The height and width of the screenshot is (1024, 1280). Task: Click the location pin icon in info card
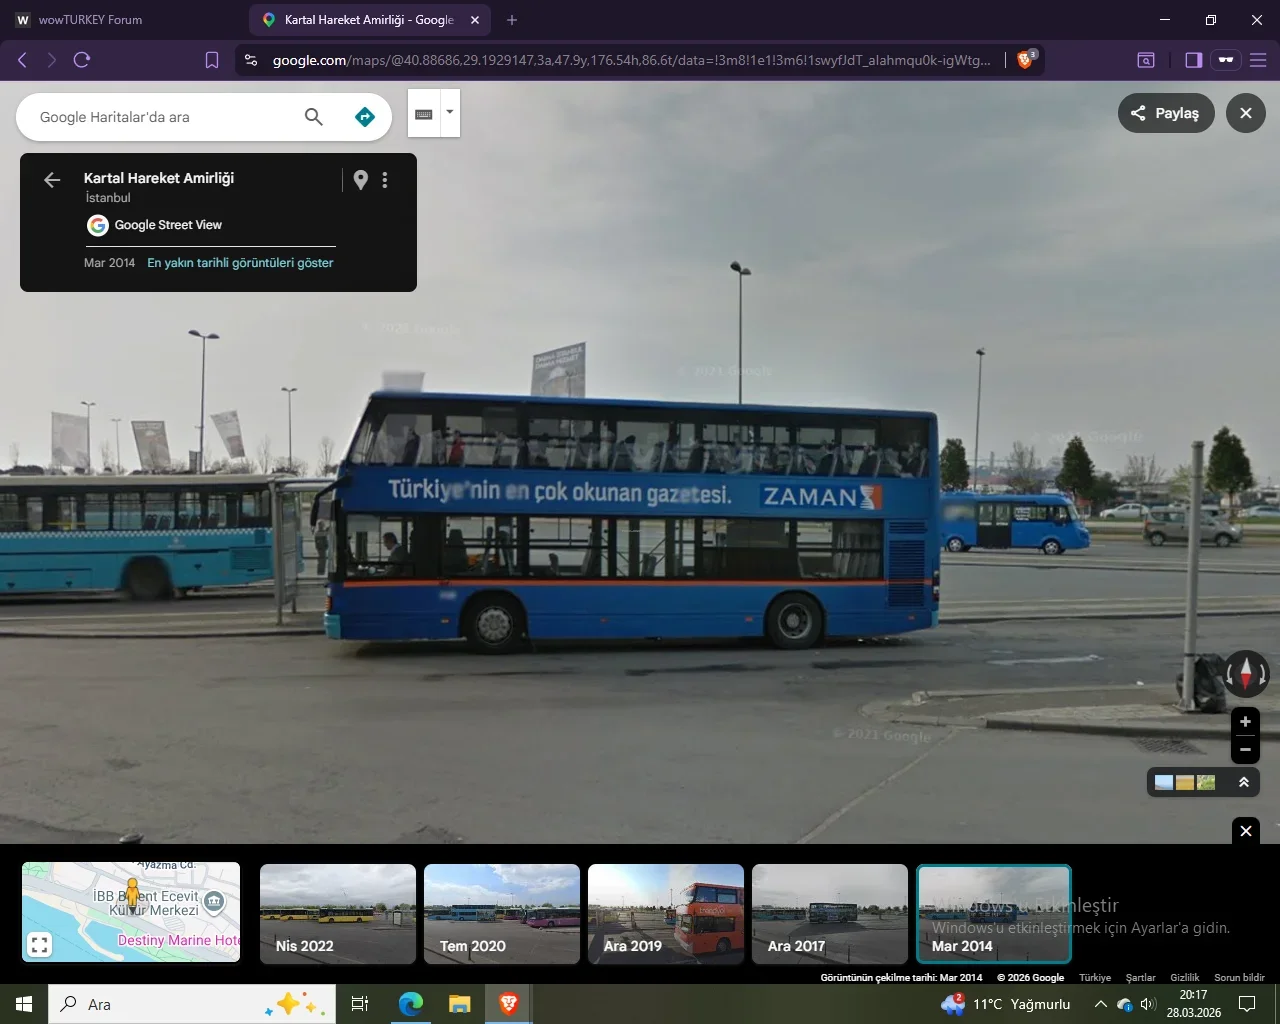[x=361, y=180]
